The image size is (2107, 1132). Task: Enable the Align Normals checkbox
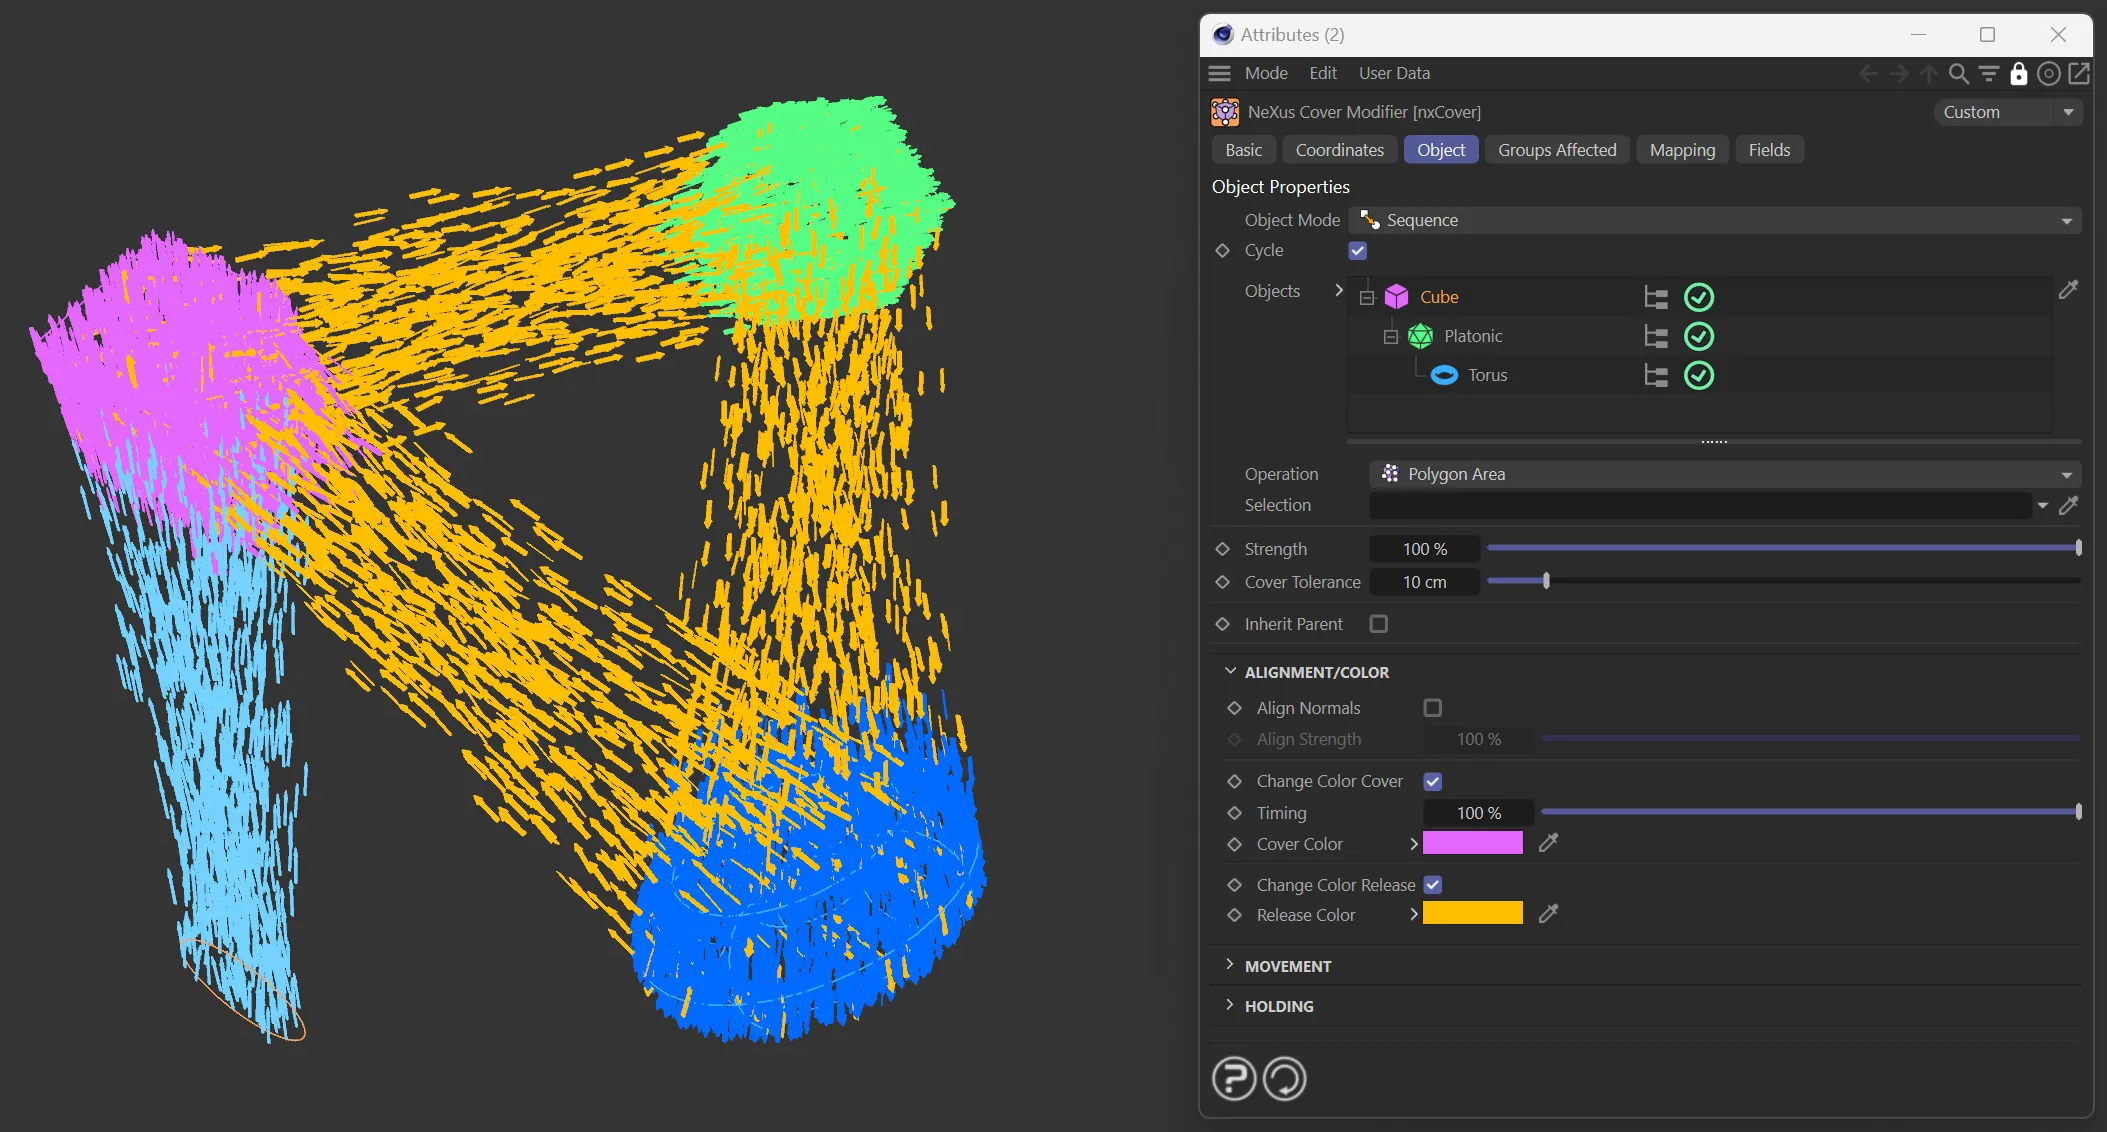click(x=1433, y=708)
